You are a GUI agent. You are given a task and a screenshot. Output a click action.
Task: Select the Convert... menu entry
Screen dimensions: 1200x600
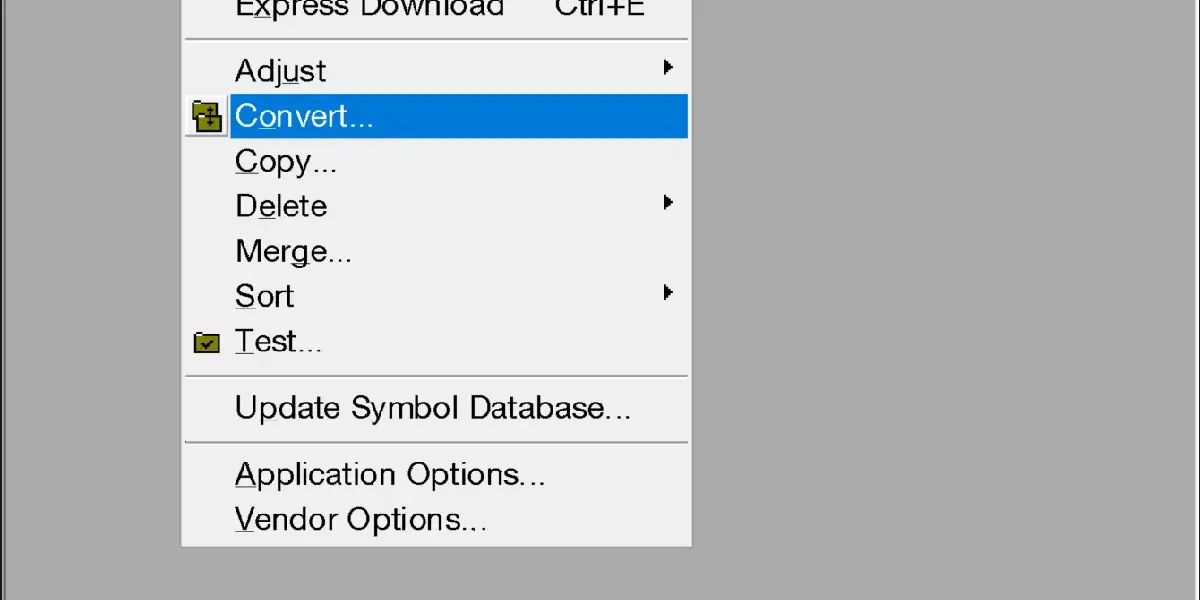[x=304, y=117]
